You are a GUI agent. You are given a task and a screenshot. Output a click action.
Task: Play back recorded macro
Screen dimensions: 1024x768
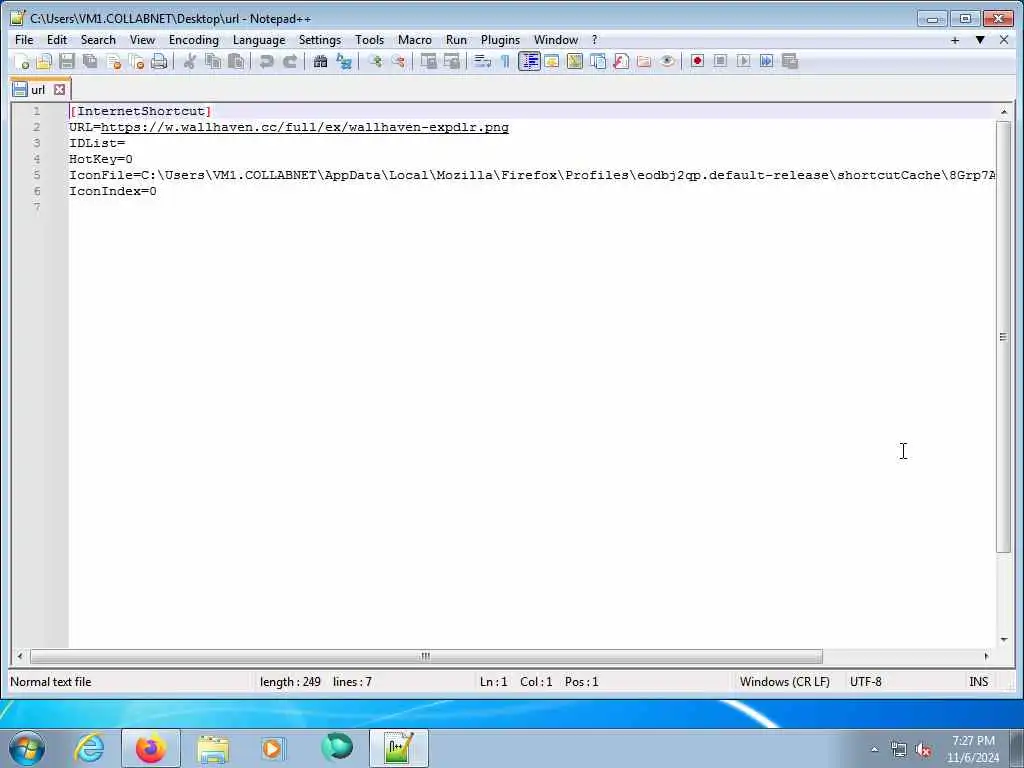(x=743, y=61)
